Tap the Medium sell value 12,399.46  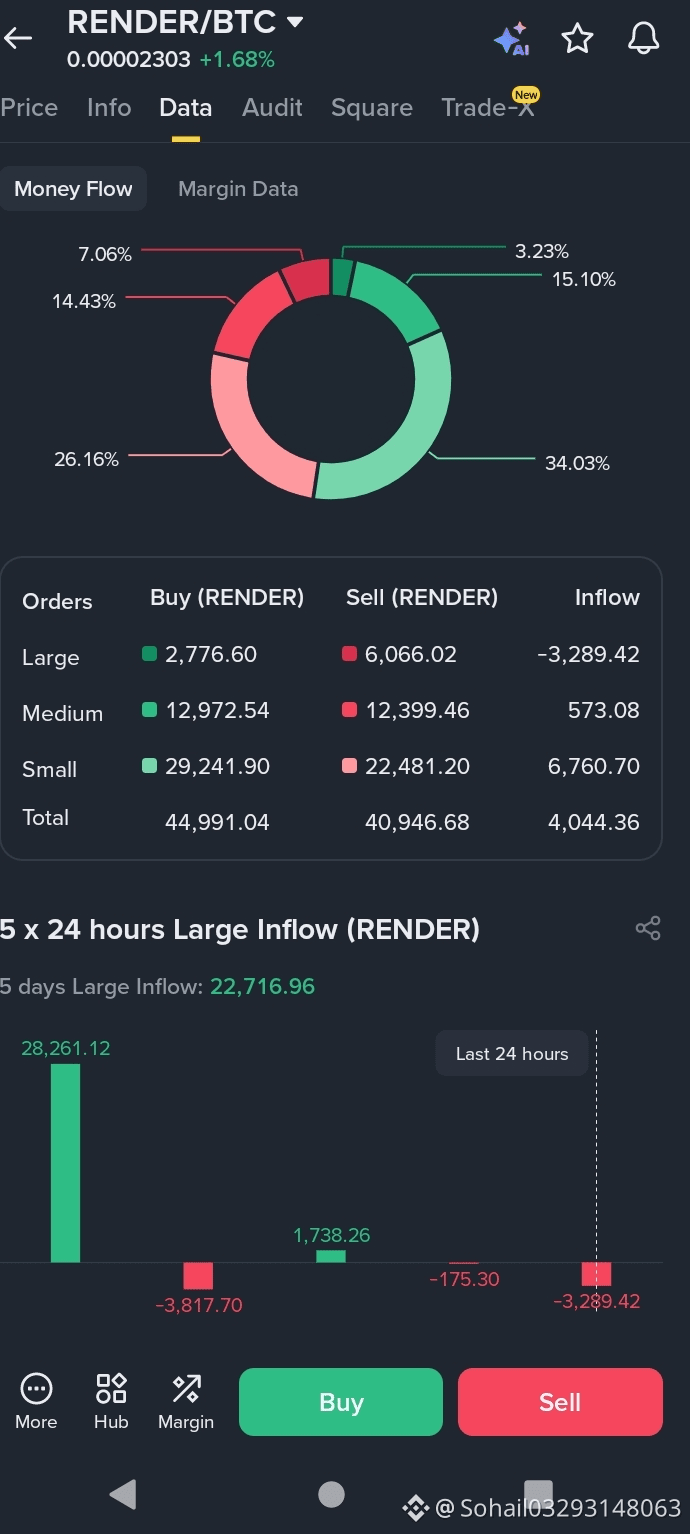tap(417, 710)
